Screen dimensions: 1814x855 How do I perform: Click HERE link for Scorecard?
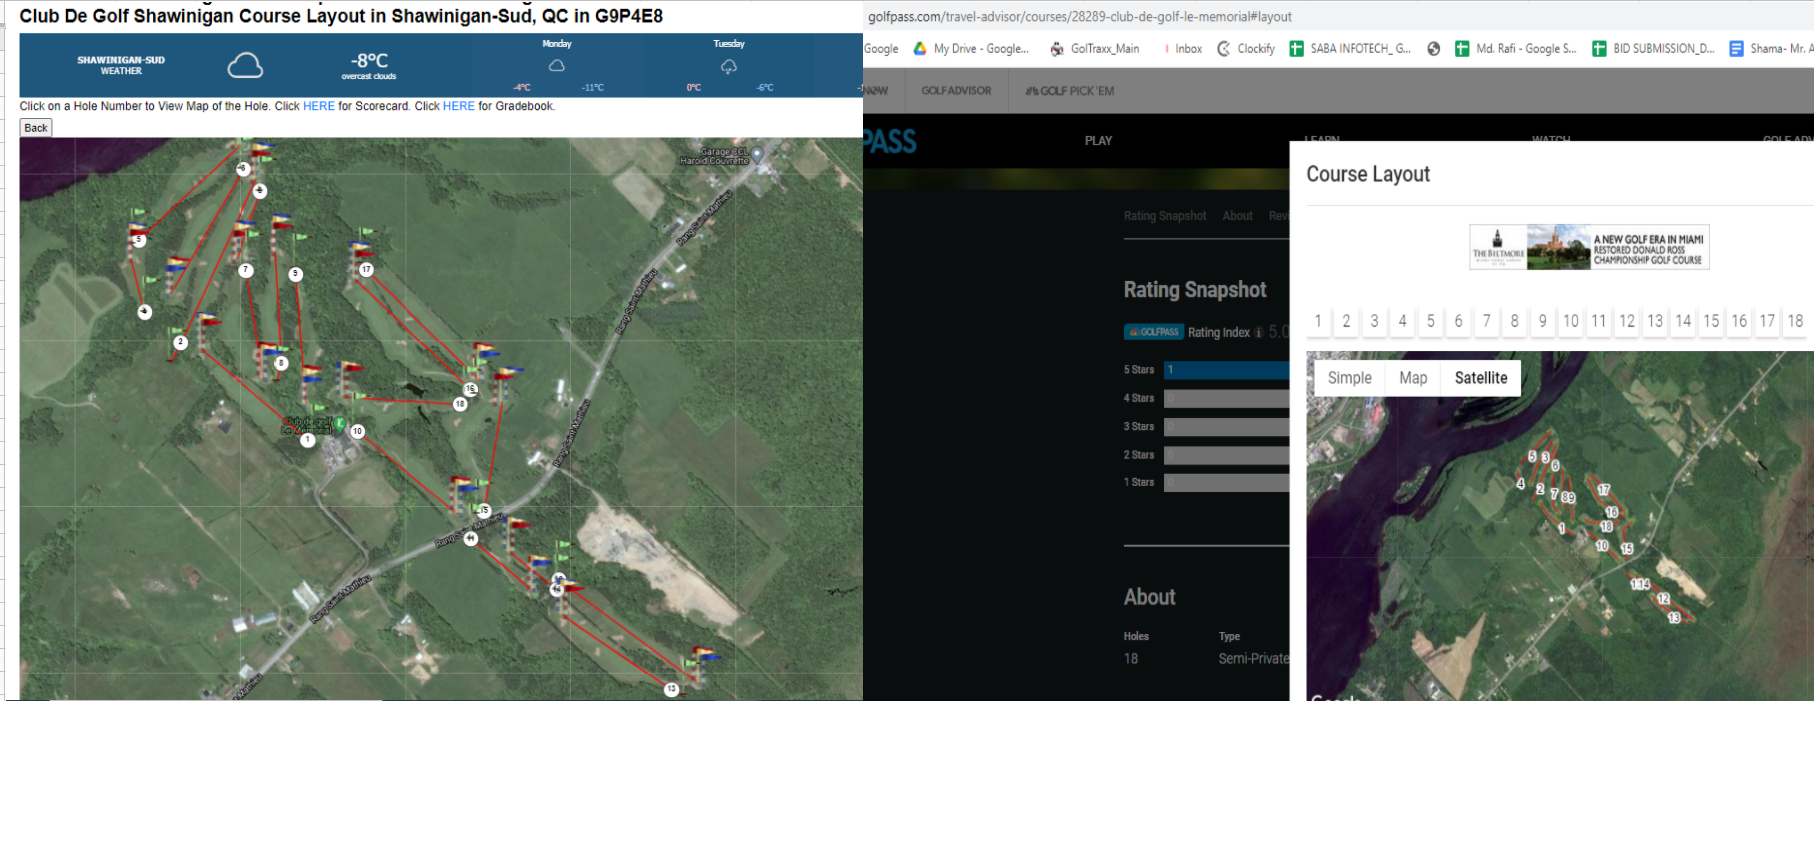319,106
